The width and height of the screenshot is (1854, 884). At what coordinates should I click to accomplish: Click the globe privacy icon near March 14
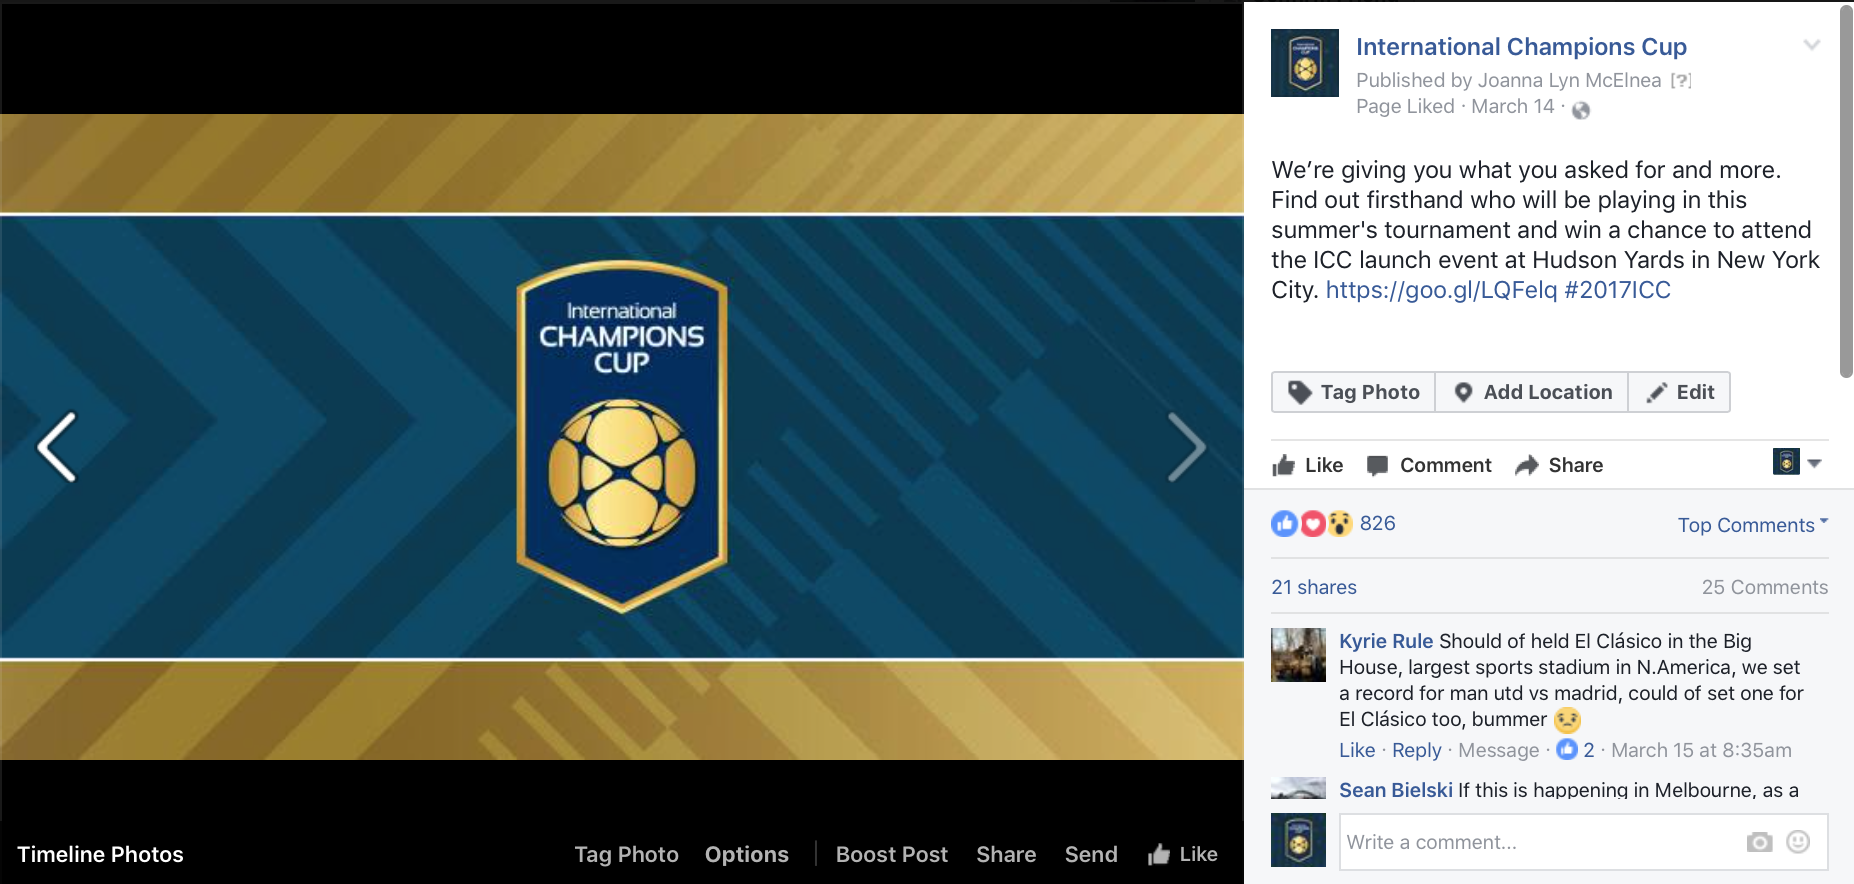(x=1581, y=109)
